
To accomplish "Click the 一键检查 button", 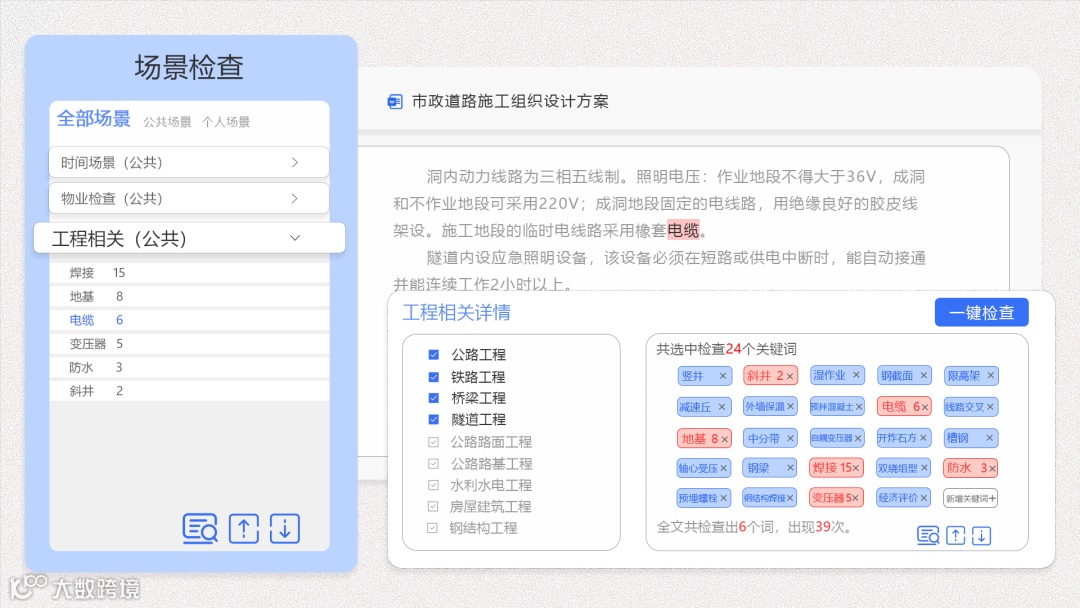I will (x=982, y=313).
